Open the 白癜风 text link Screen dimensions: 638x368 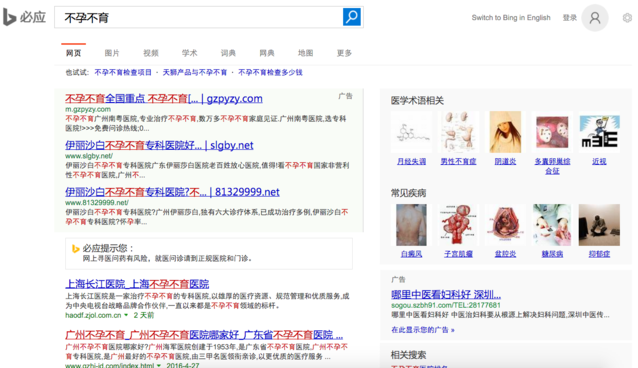coord(411,254)
